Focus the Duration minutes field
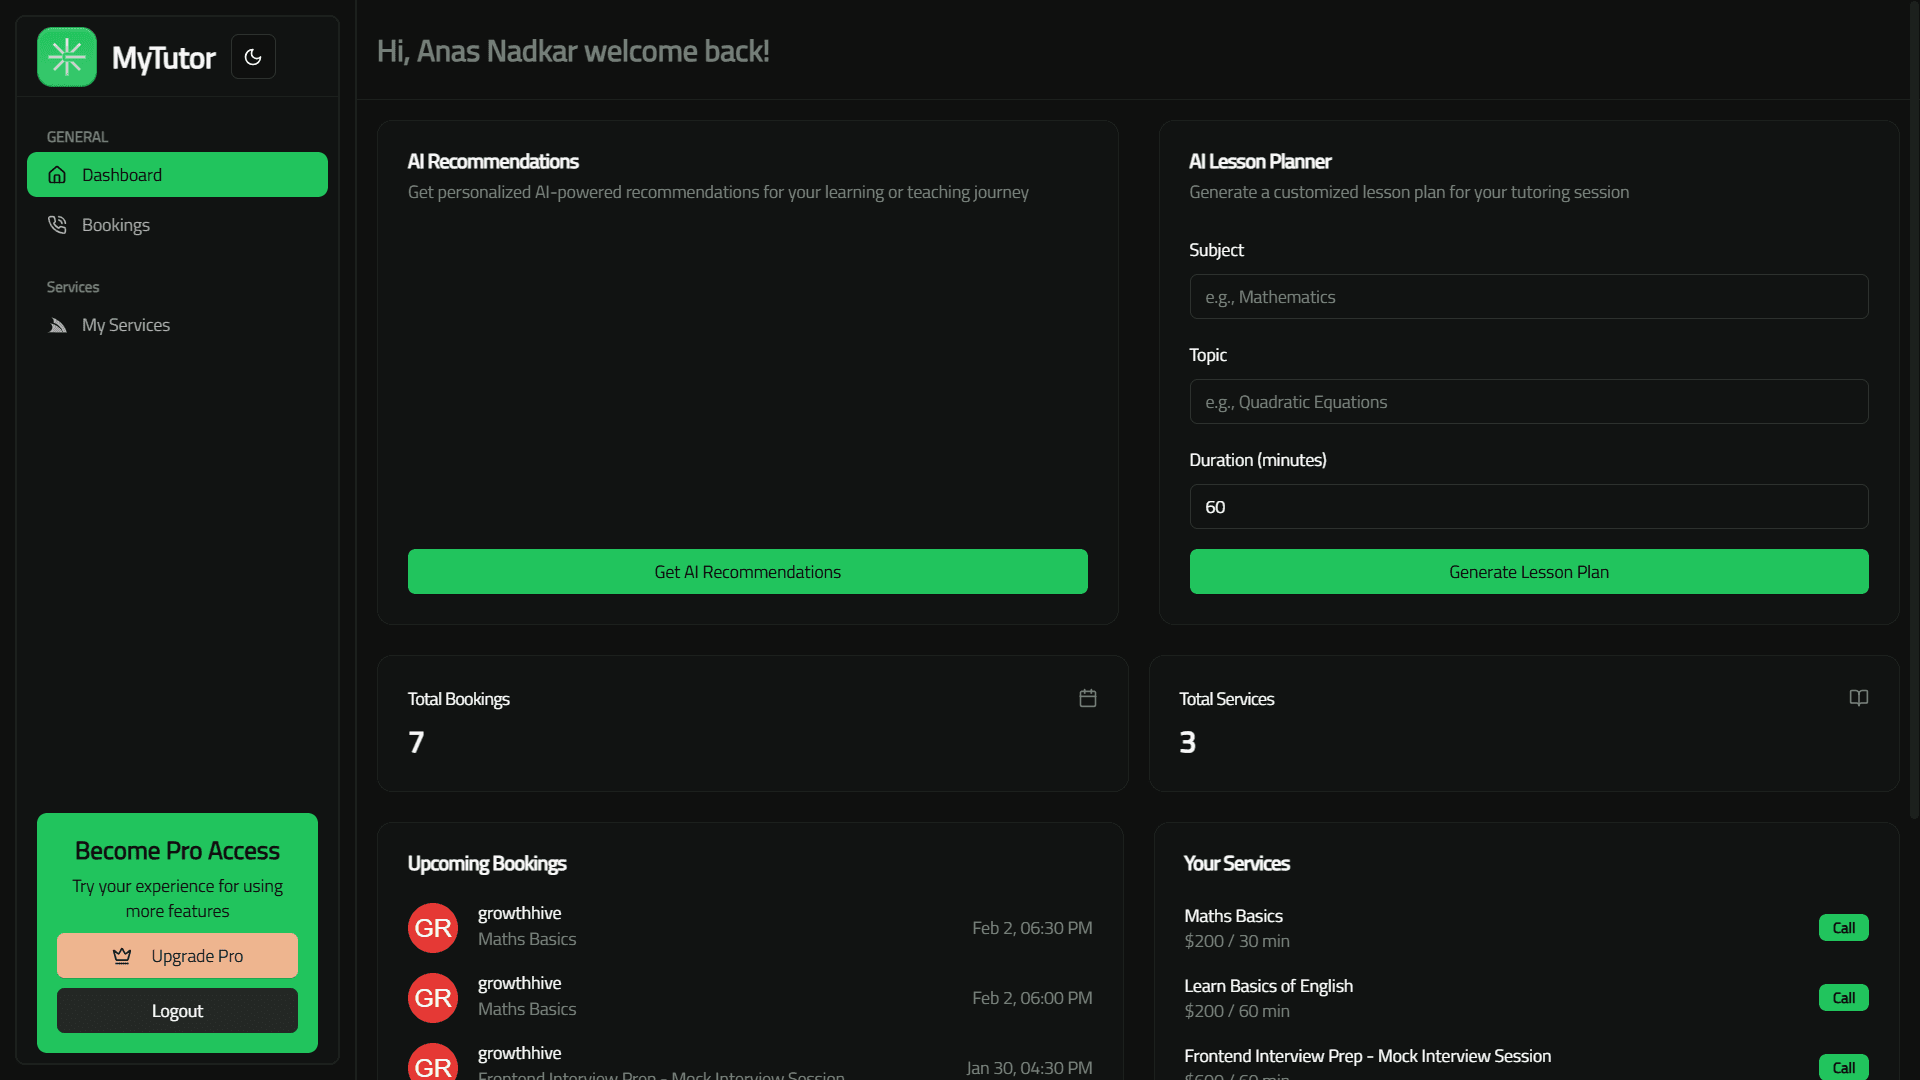The image size is (1920, 1080). (x=1529, y=507)
